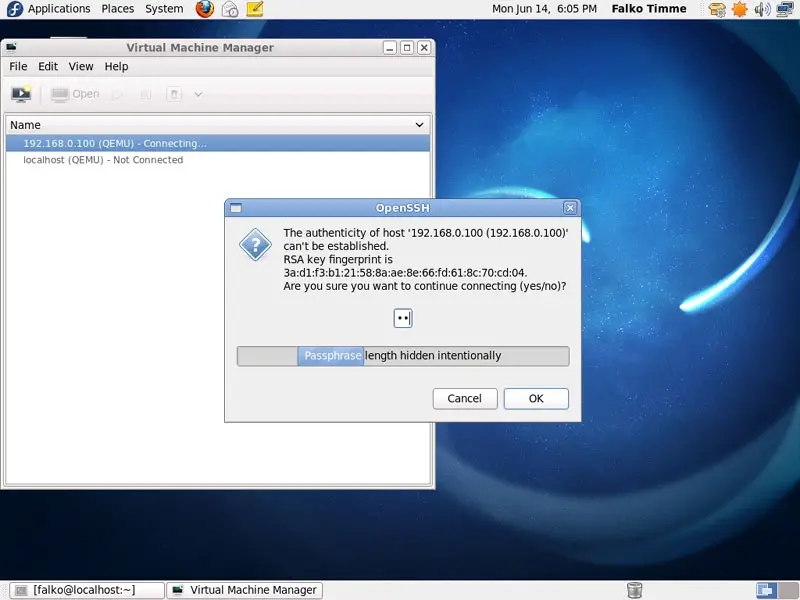
Task: Click the pause toolbar icon
Action: point(145,94)
